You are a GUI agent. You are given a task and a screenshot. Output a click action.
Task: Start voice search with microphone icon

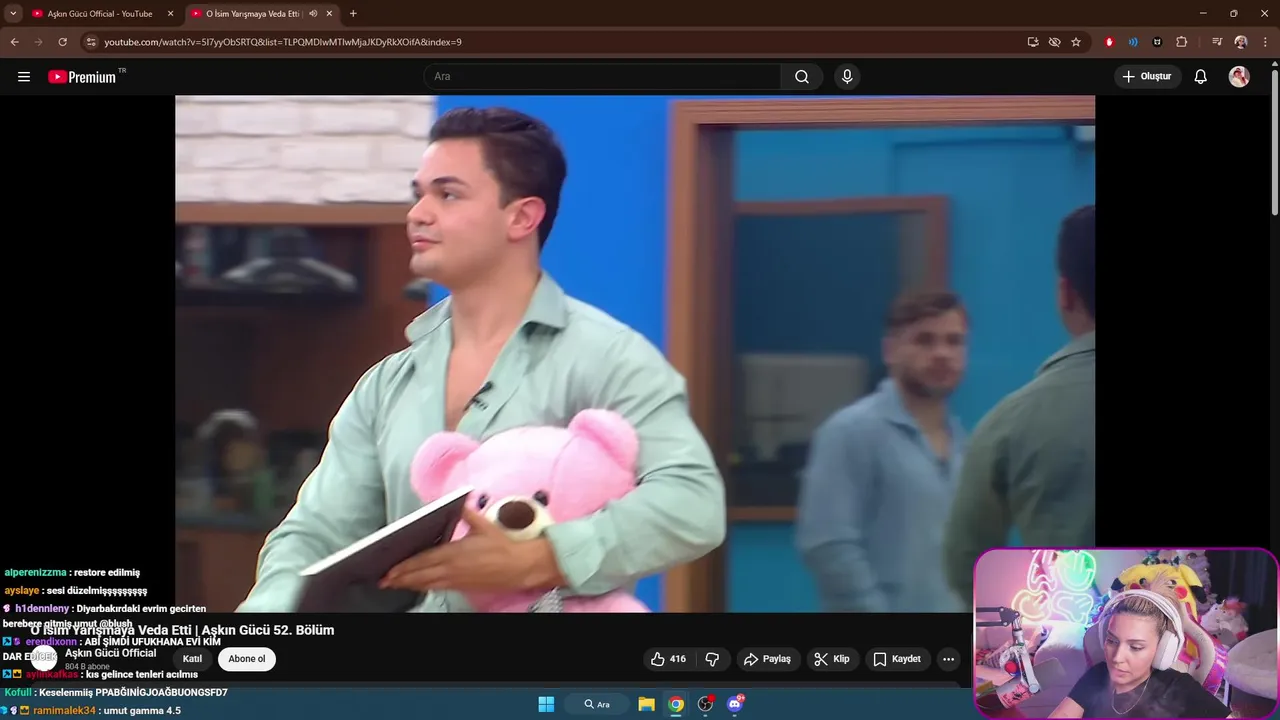[847, 77]
